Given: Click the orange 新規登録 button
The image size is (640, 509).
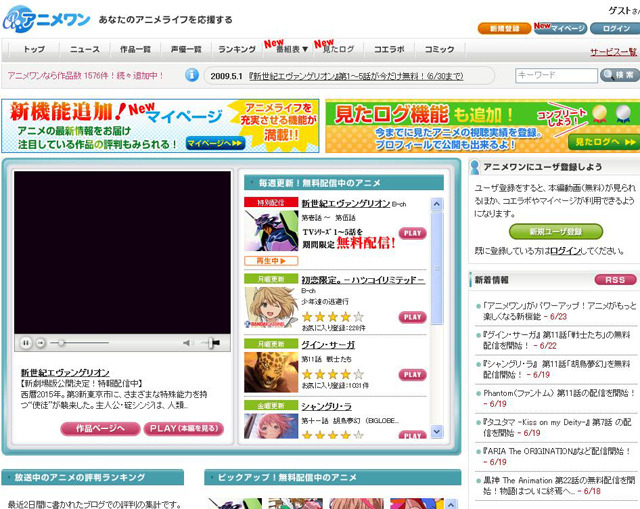Looking at the screenshot, I should 504,28.
